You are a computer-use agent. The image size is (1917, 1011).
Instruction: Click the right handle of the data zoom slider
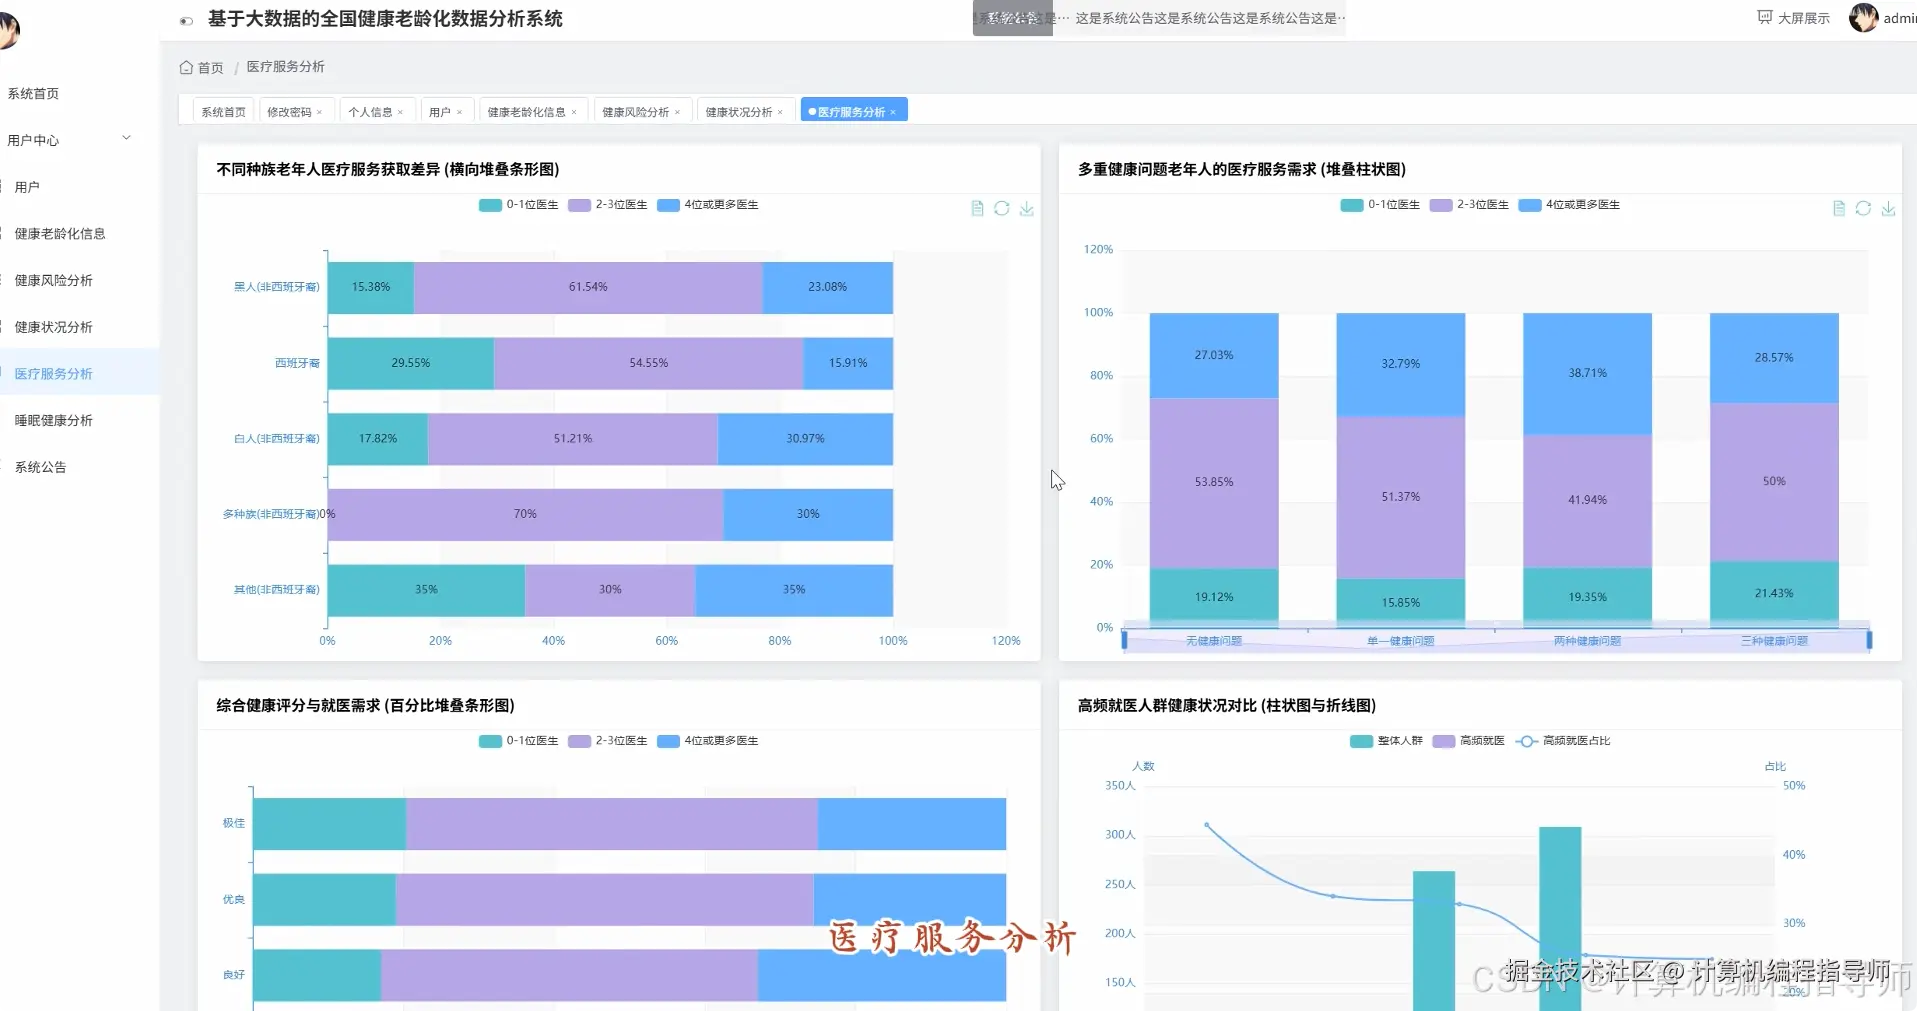click(x=1869, y=640)
